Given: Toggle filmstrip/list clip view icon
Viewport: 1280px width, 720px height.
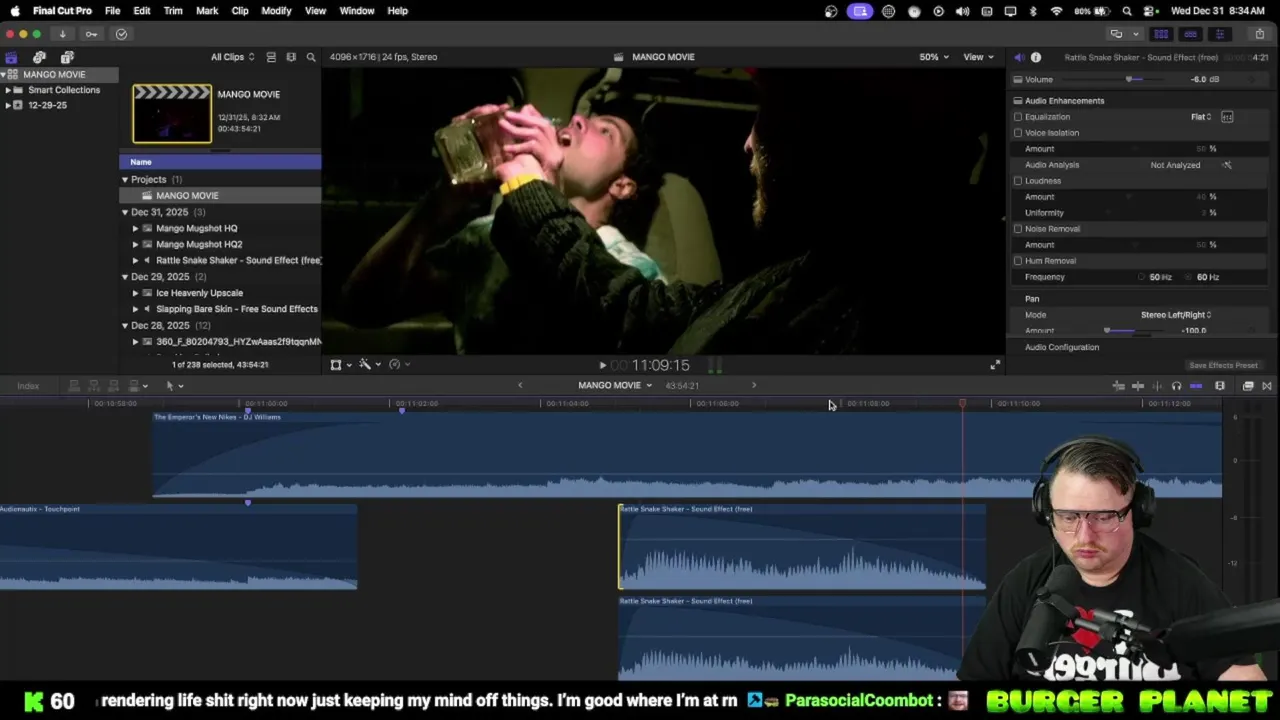Looking at the screenshot, I should click(x=271, y=57).
